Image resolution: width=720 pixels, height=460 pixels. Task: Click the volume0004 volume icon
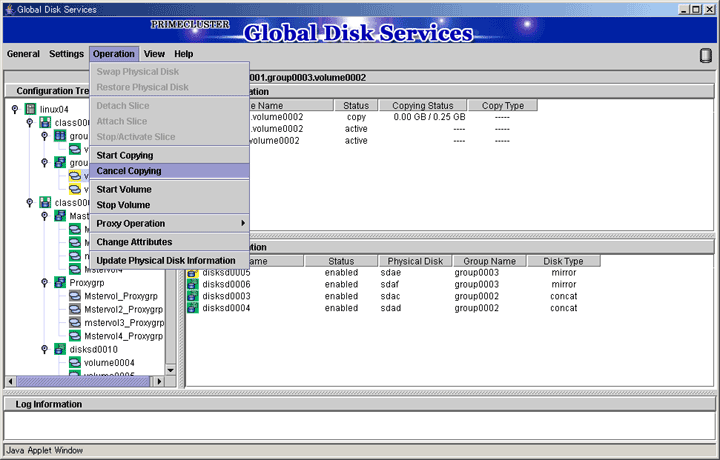click(x=74, y=362)
